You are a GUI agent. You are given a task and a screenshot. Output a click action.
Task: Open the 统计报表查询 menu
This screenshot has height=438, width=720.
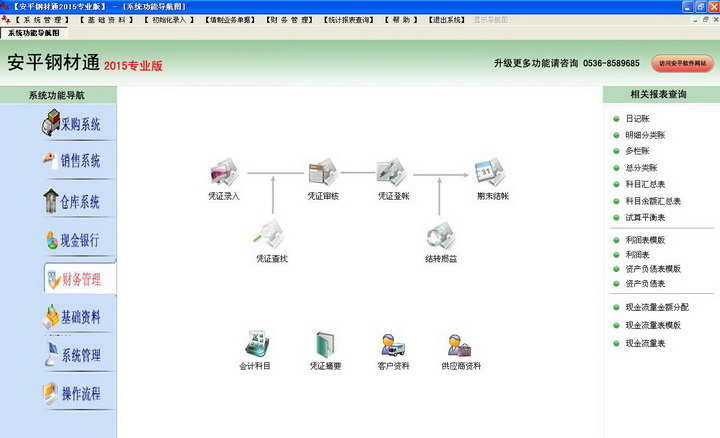[x=349, y=20]
